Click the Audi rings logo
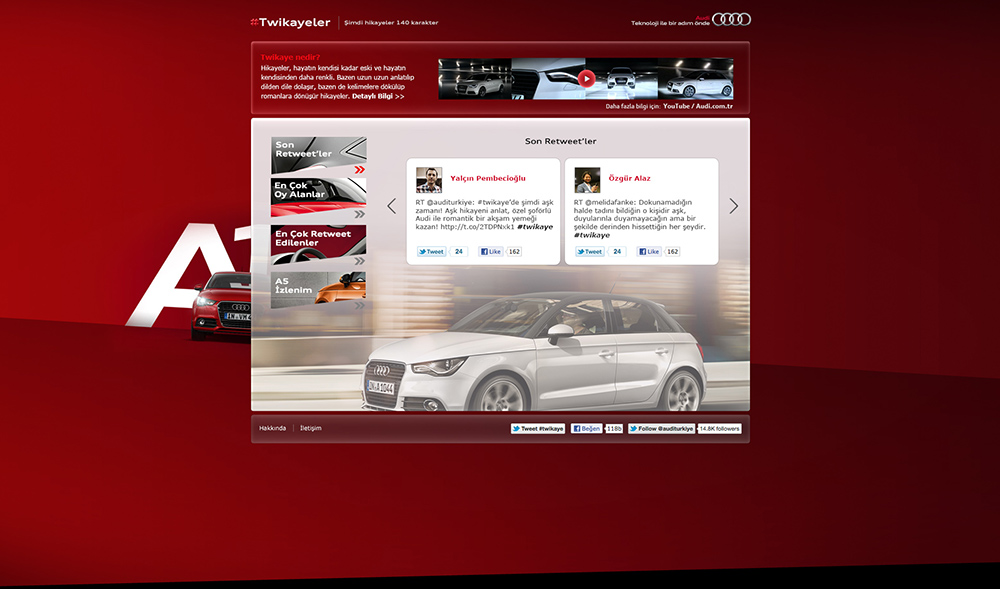 731,19
